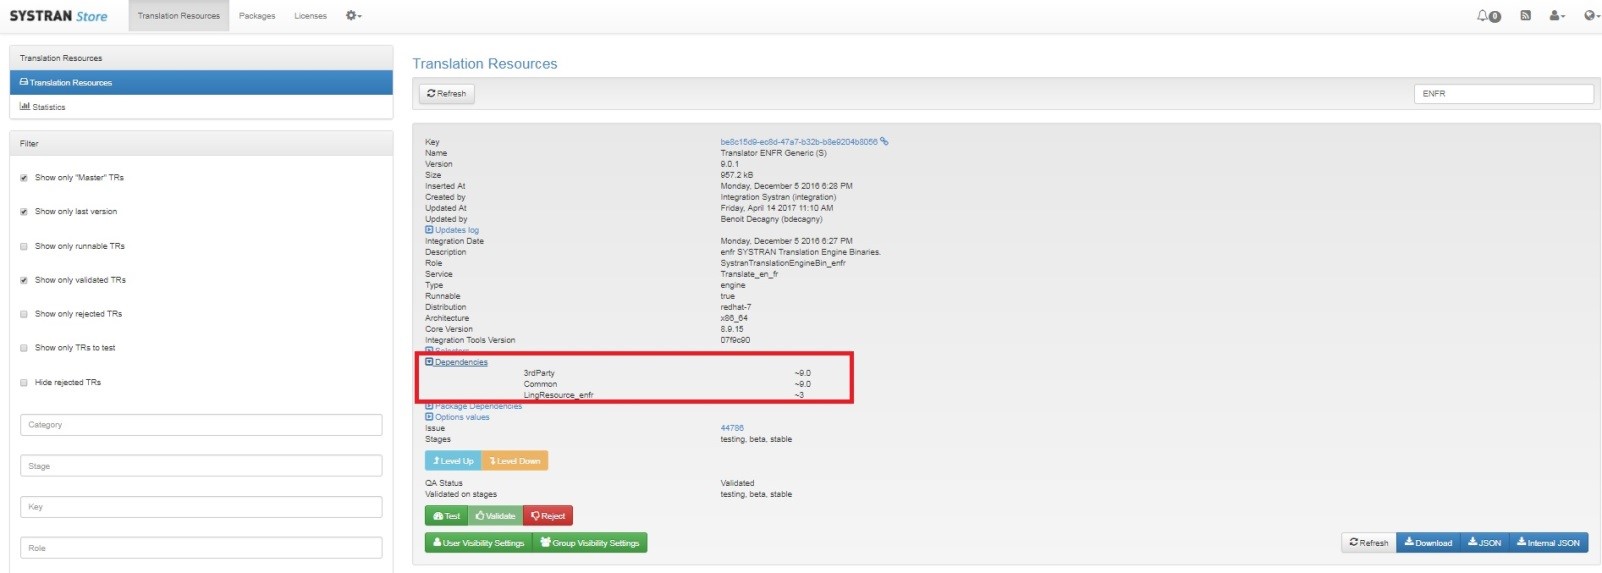The image size is (1602, 573).
Task: Select the service value Translate_en_fr
Action: (749, 274)
